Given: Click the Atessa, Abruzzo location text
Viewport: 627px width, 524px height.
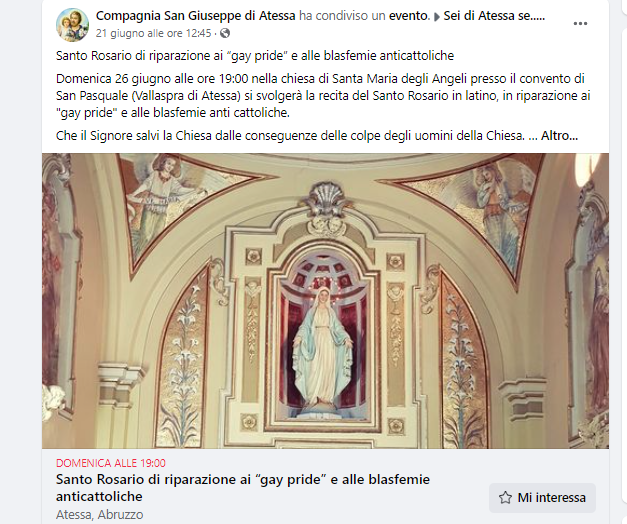Looking at the screenshot, I should 100,514.
